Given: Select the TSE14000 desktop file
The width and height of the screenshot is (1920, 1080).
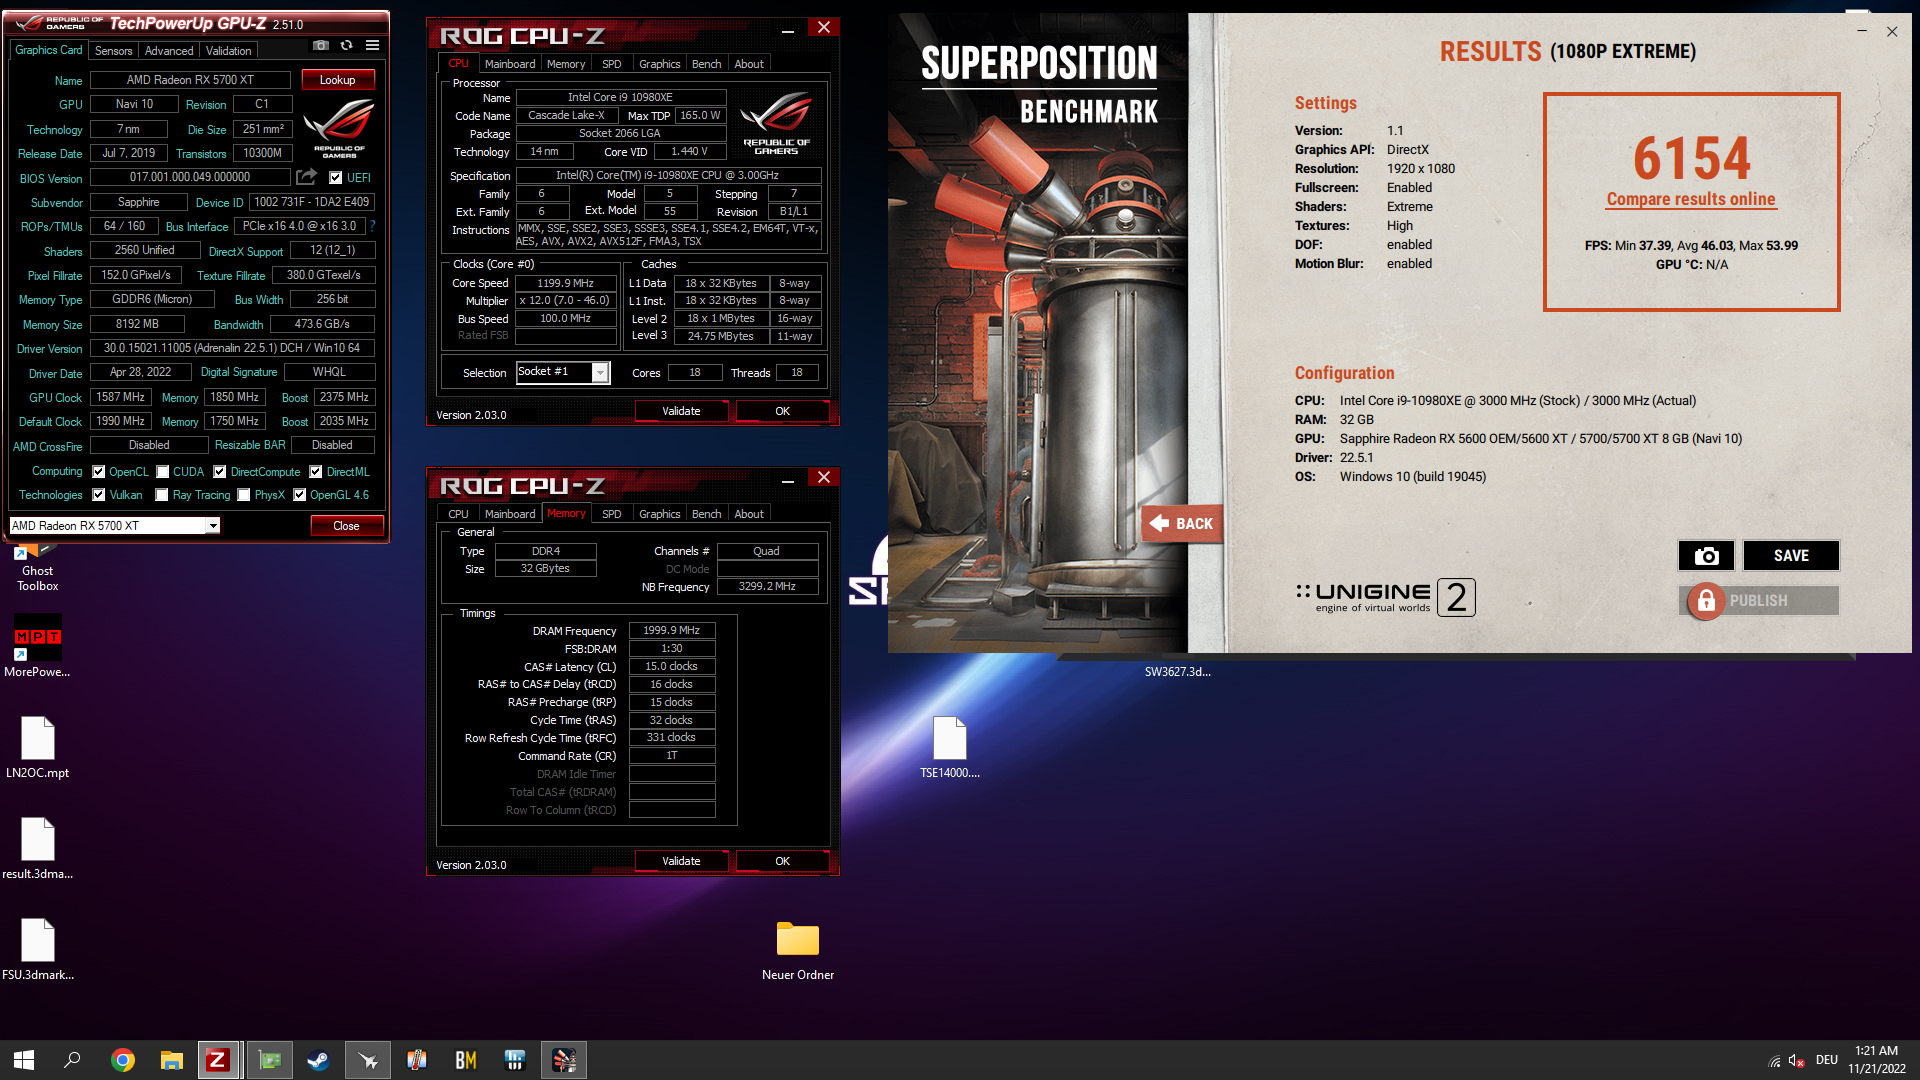Looking at the screenshot, I should click(x=949, y=747).
